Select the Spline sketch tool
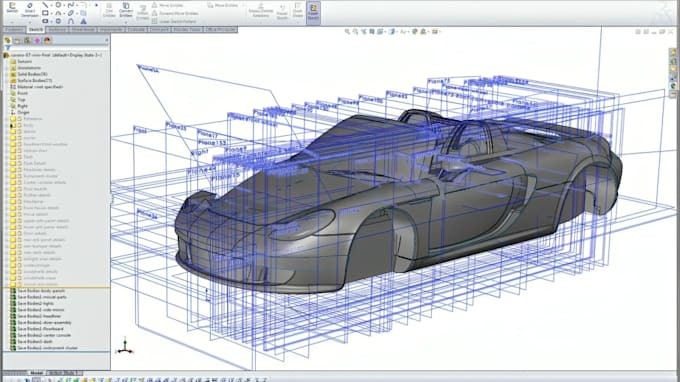The width and height of the screenshot is (680, 382). point(71,5)
